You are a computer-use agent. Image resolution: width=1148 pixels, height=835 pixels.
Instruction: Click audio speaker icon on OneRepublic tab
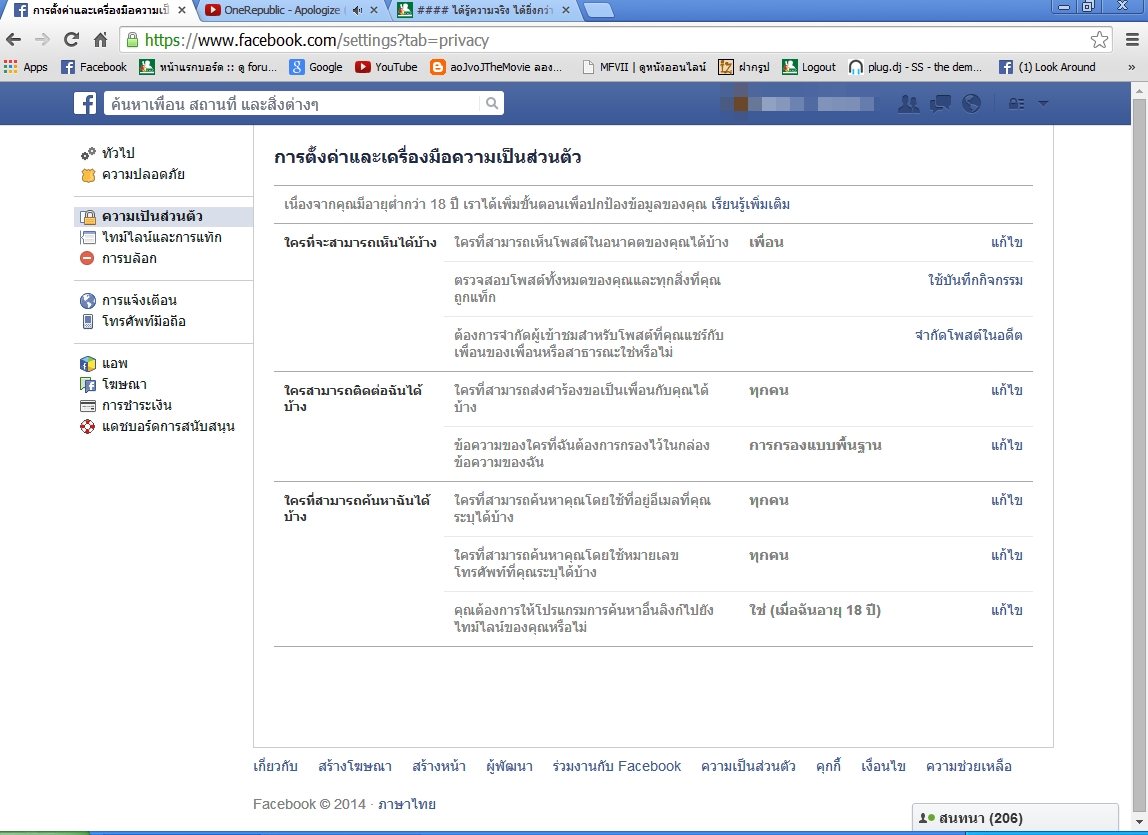coord(357,10)
